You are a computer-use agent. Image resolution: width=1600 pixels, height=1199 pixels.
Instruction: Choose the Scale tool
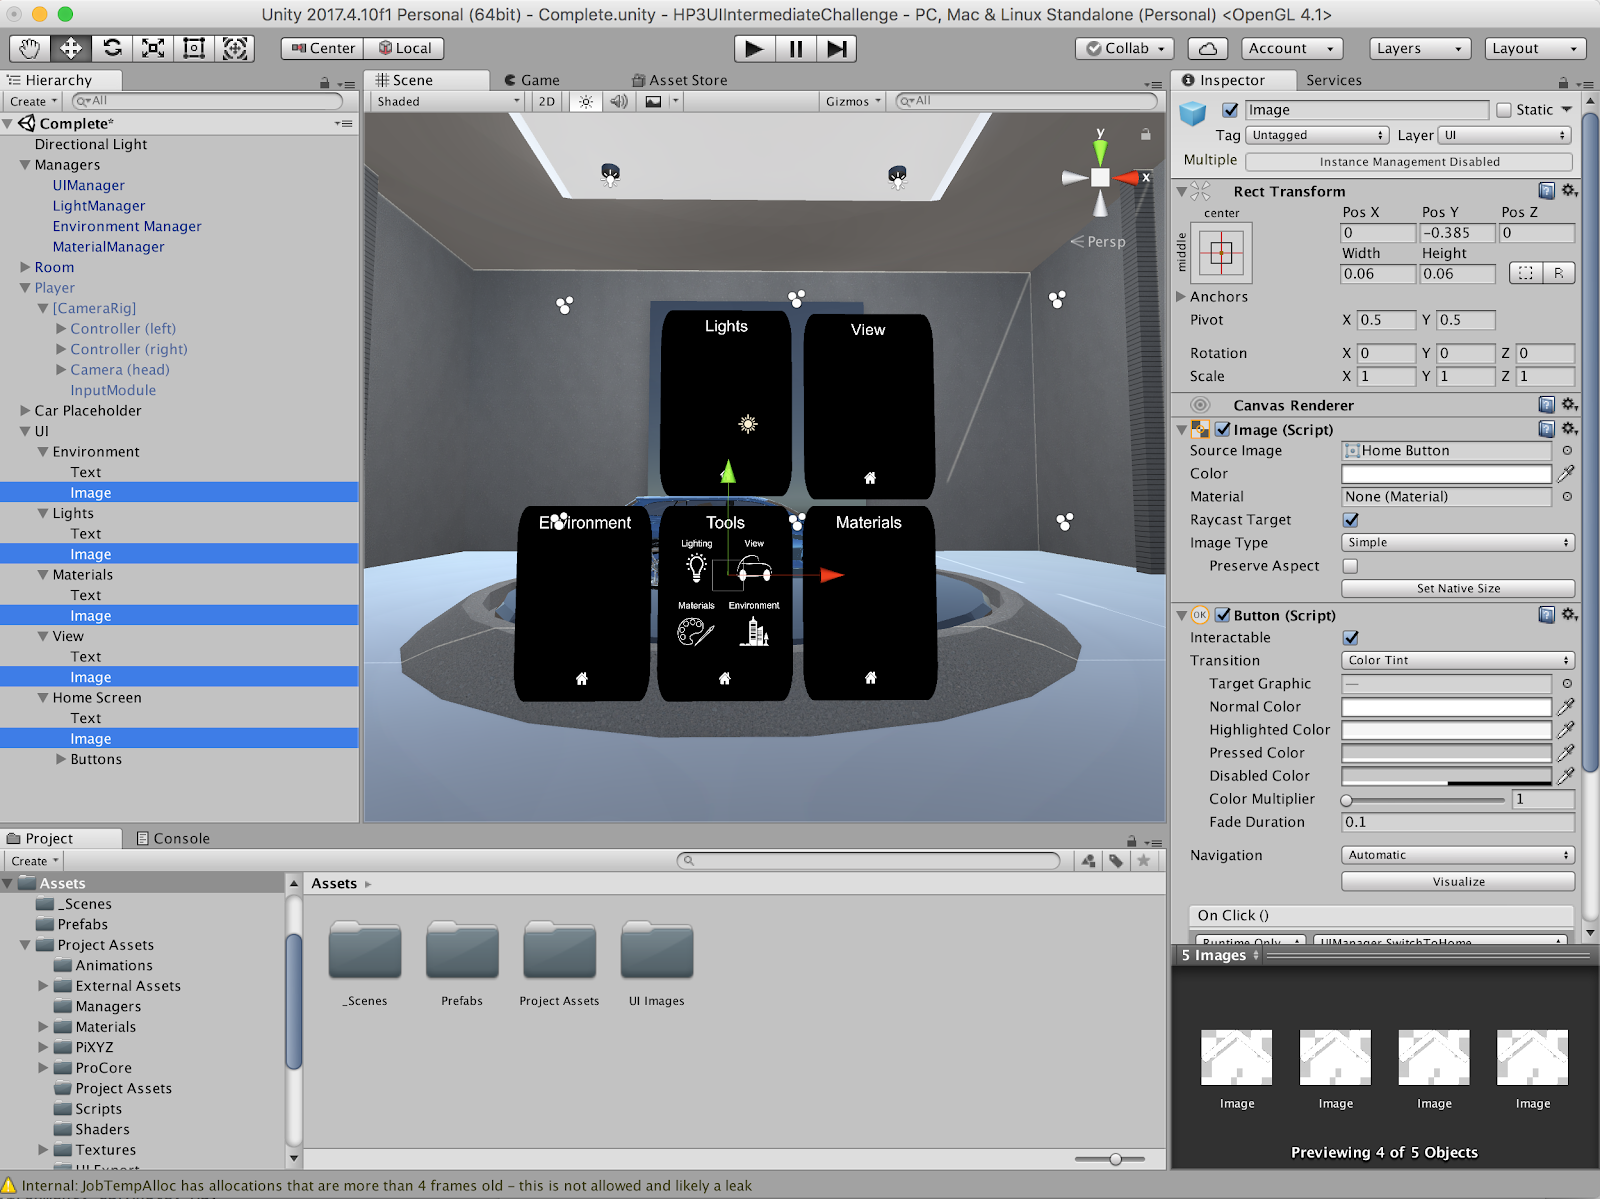153,48
